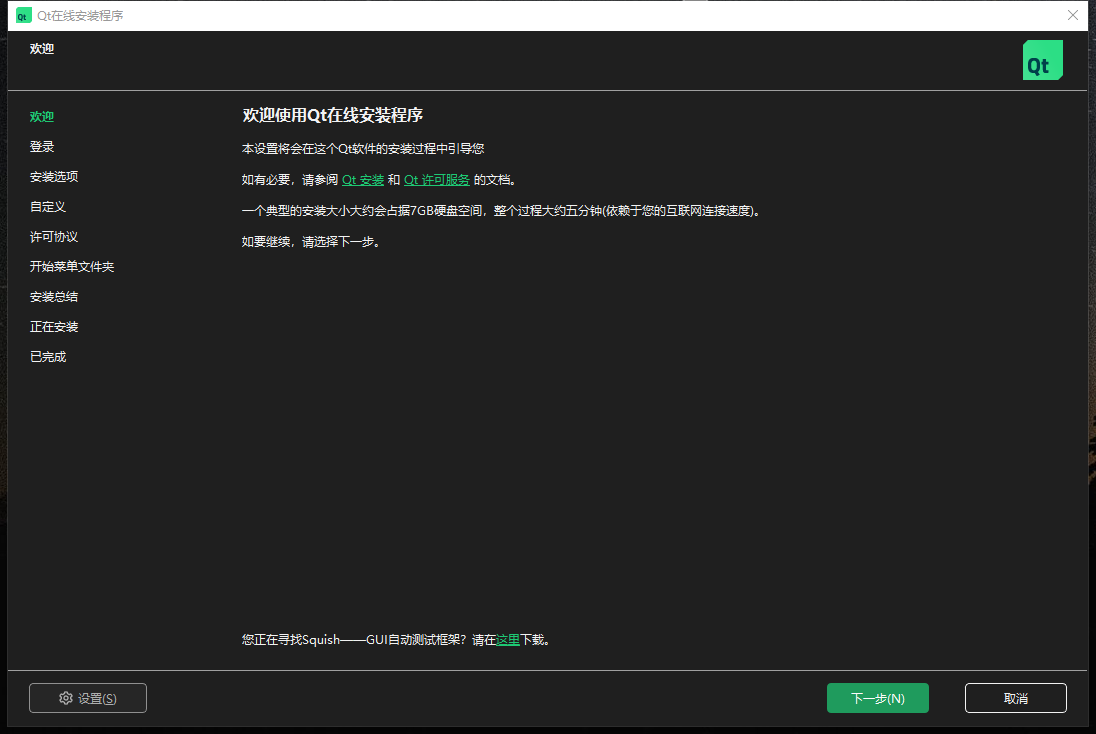Click the Qt logo in the header
The width and height of the screenshot is (1096, 734).
point(1042,60)
